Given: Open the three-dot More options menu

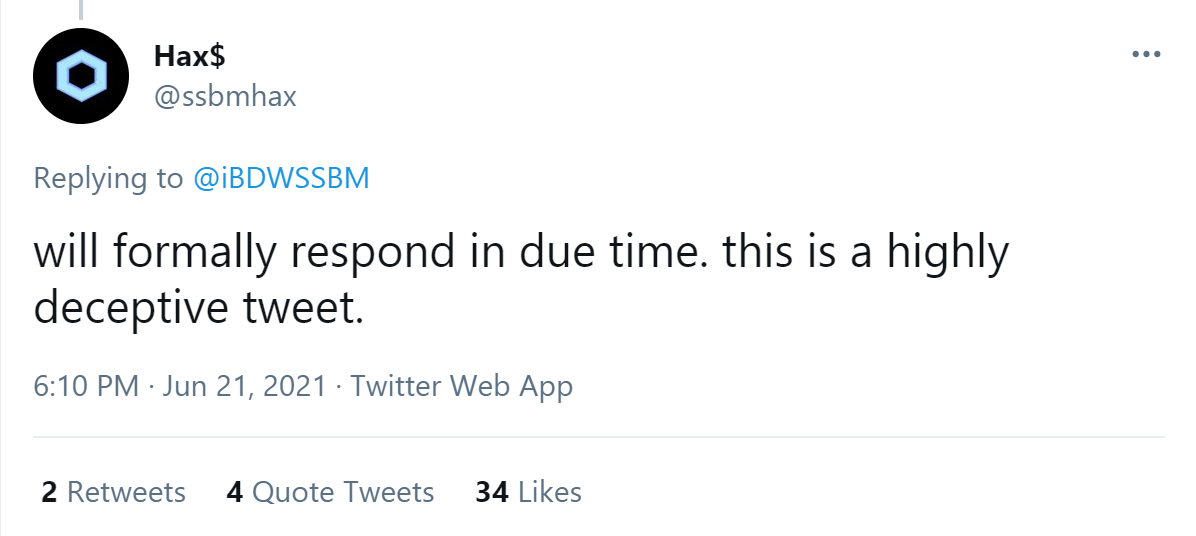Looking at the screenshot, I should [1145, 55].
